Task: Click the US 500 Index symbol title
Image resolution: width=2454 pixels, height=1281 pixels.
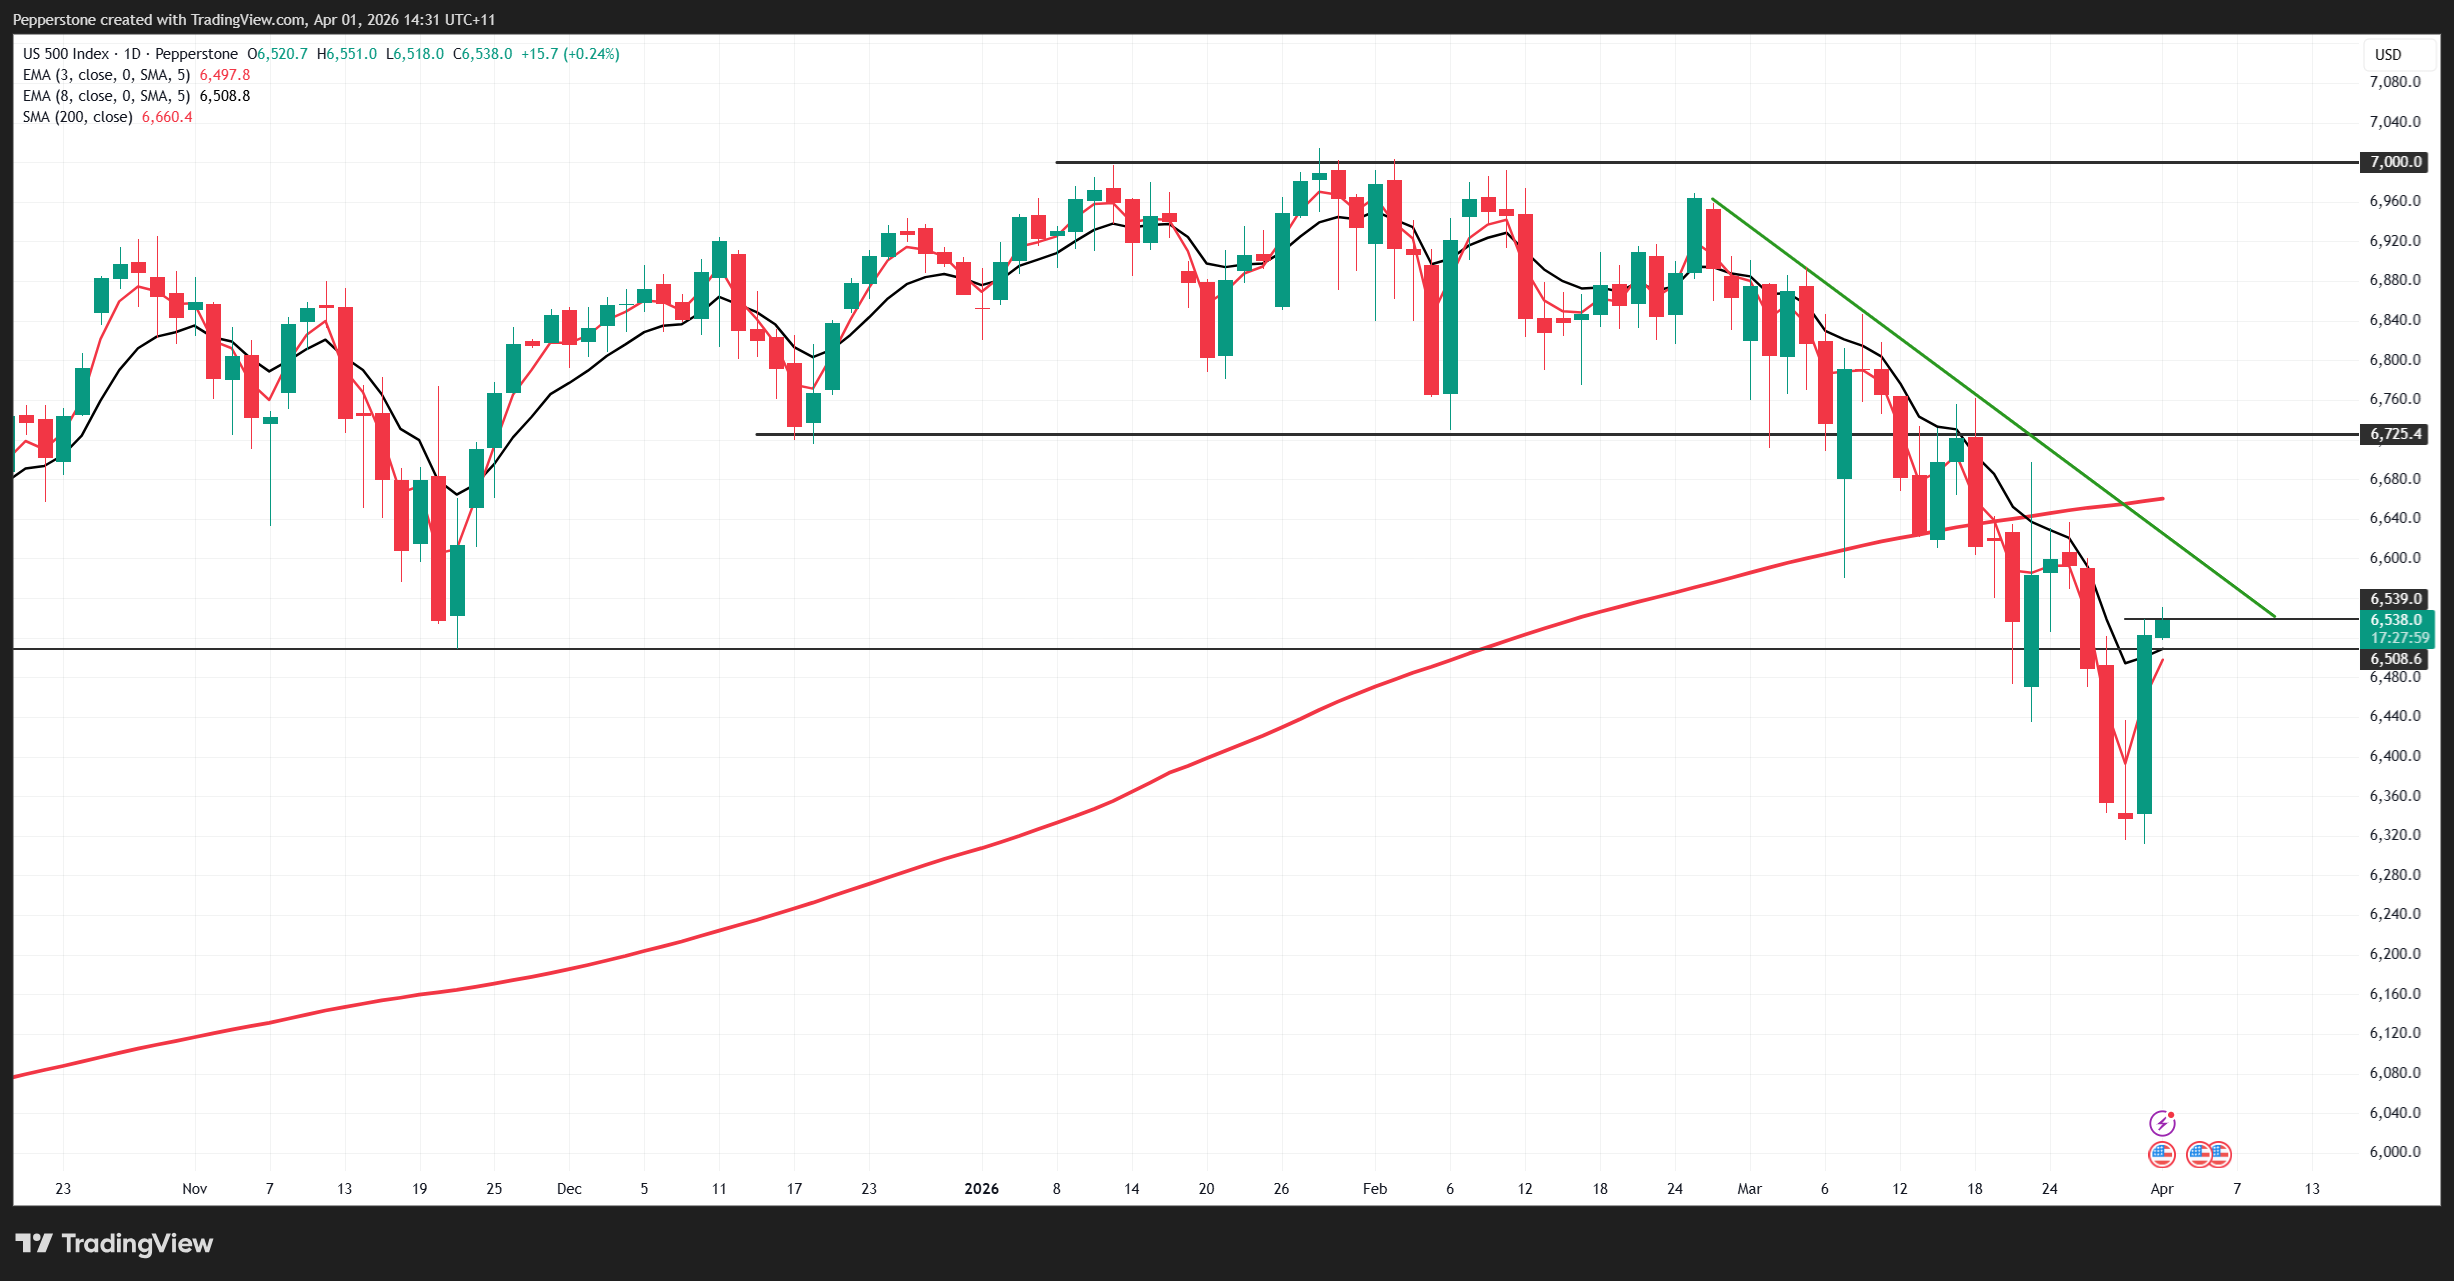Action: (66, 54)
